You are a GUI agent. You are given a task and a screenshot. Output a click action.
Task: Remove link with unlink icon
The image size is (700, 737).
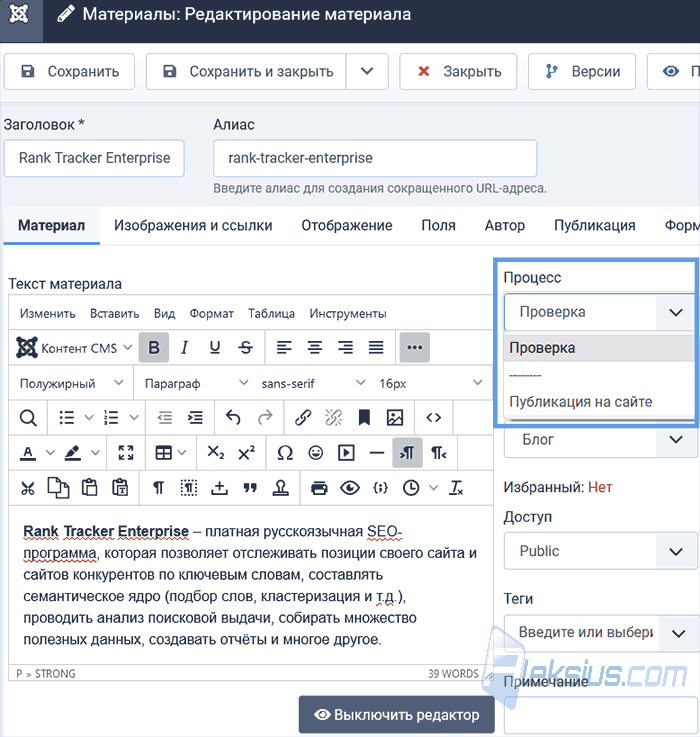(333, 417)
